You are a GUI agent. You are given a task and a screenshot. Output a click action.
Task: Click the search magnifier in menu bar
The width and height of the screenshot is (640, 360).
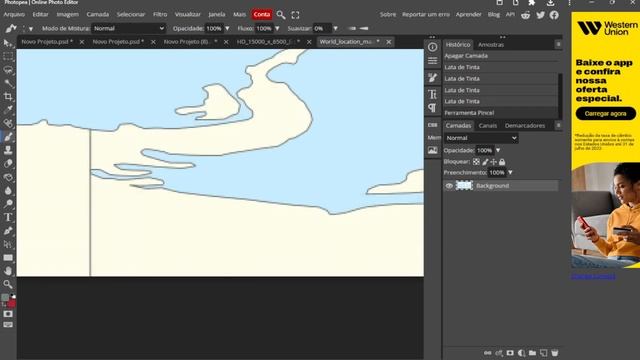(x=280, y=15)
